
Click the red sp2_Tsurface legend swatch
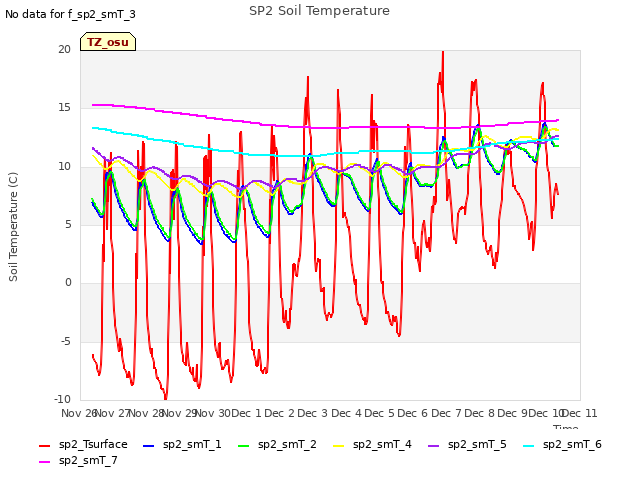click(44, 446)
